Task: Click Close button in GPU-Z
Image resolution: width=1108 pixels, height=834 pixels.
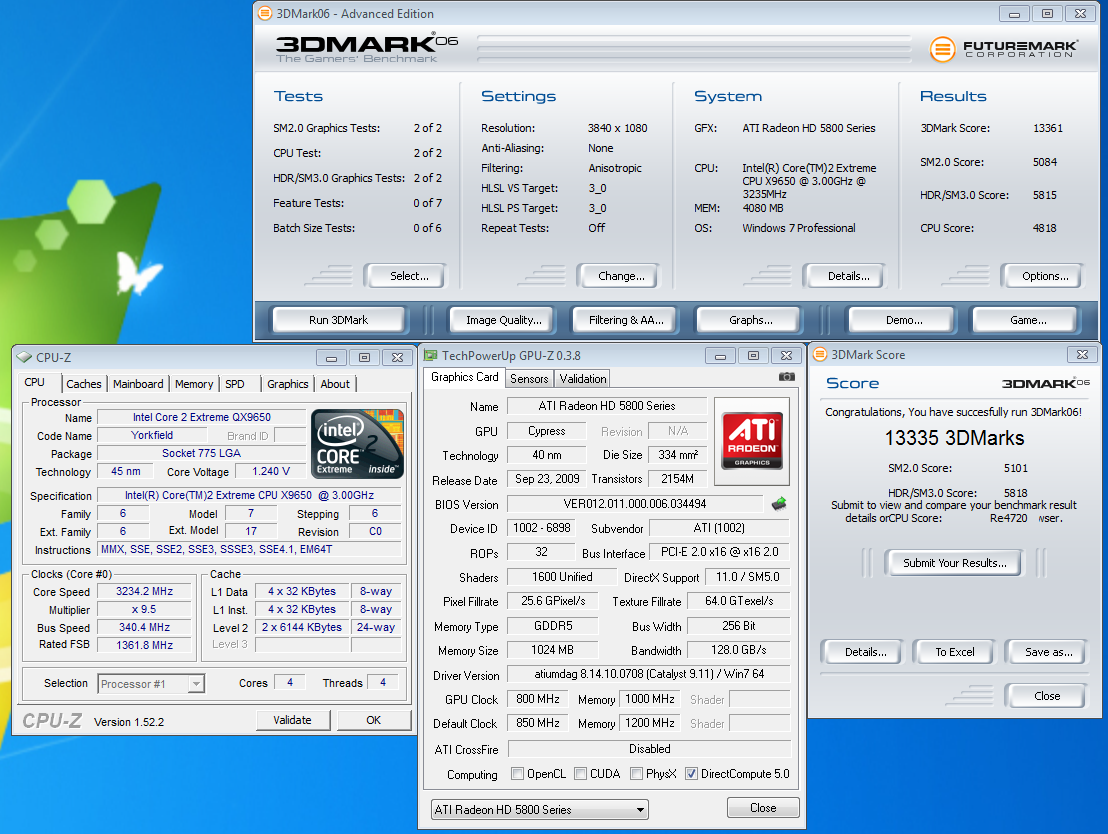Action: coord(762,808)
